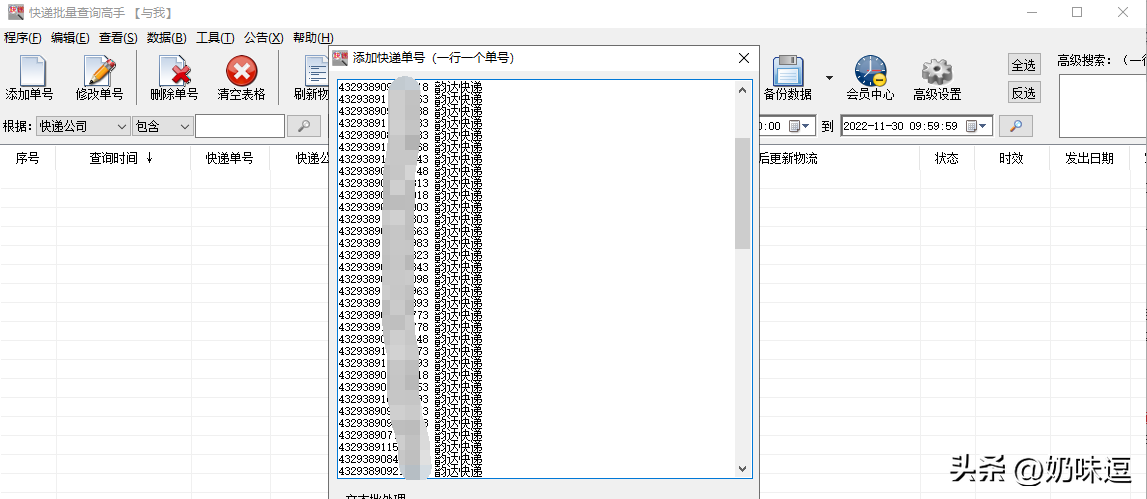Viewport: 1147px width, 499px height.
Task: Open the 工具(T) menu
Action: [x=215, y=38]
